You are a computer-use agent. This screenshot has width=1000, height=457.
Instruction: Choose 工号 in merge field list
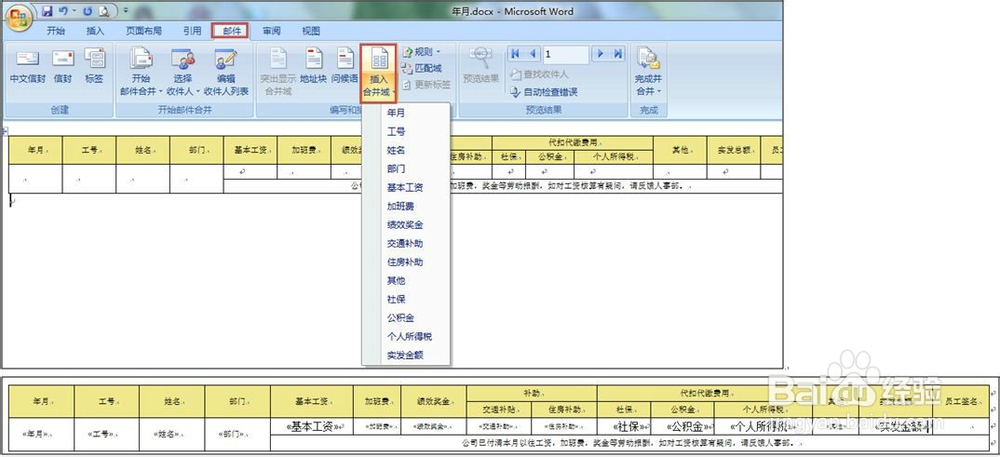396,132
